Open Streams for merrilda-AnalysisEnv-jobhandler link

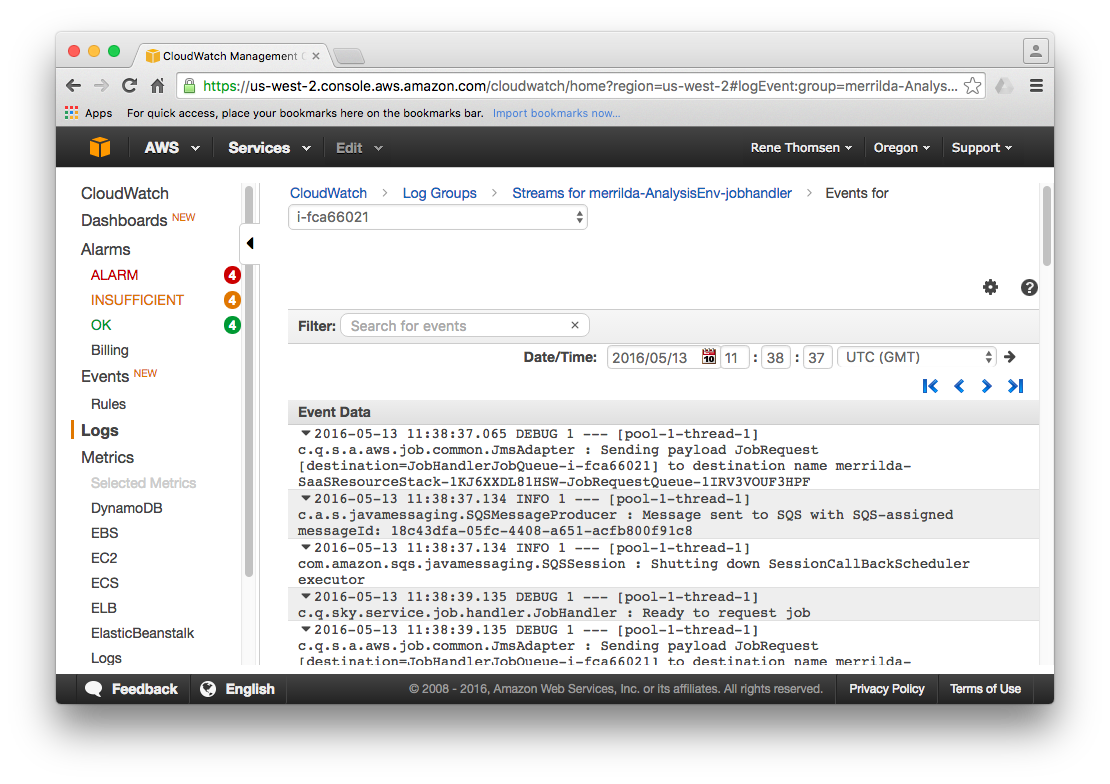(652, 193)
